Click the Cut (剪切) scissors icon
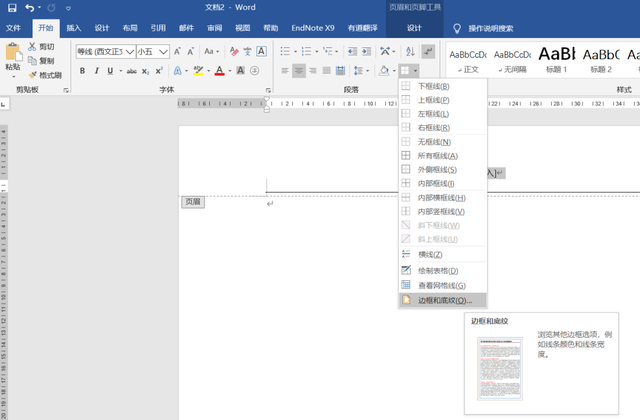 click(32, 47)
